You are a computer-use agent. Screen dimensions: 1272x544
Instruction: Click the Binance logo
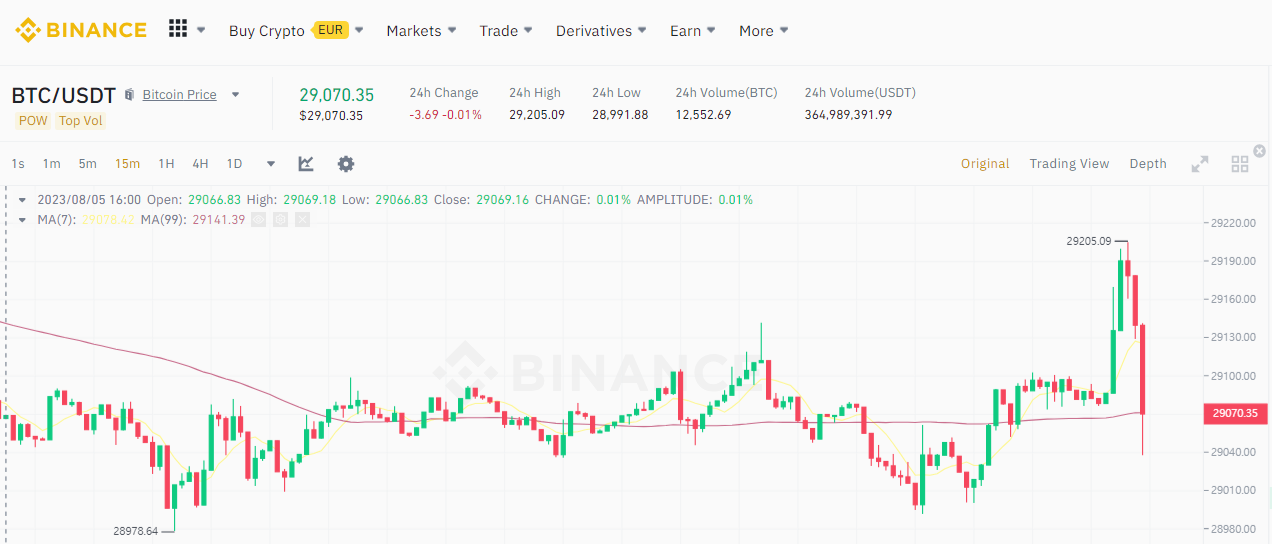[80, 30]
